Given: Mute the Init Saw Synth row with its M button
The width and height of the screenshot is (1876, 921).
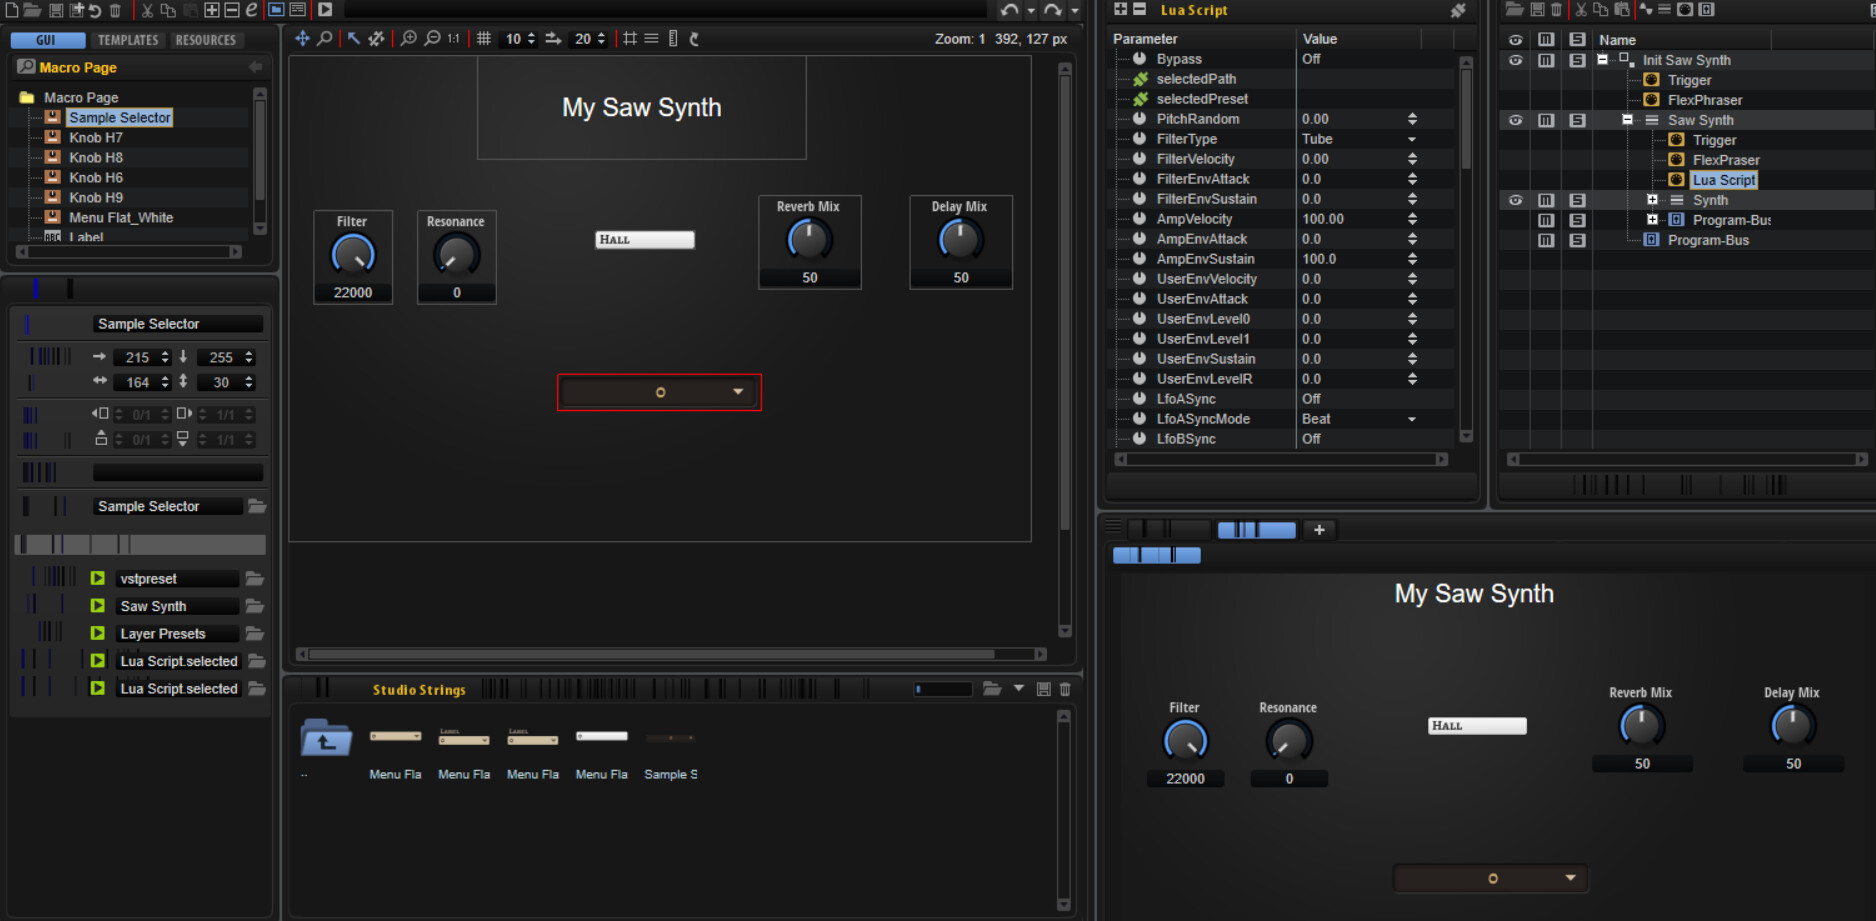Looking at the screenshot, I should click(1546, 60).
